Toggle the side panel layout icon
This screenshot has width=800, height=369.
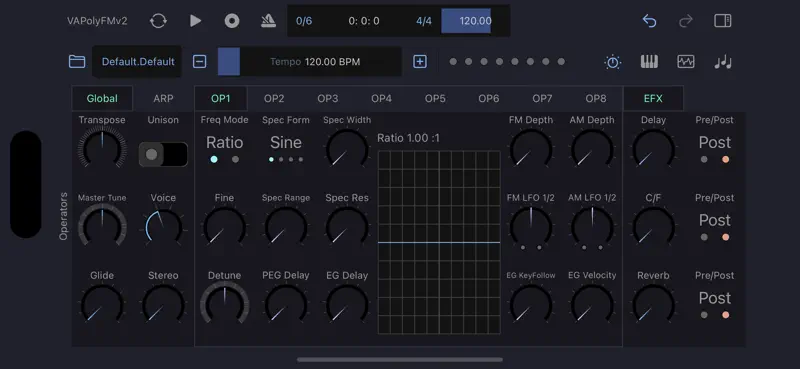click(x=722, y=21)
